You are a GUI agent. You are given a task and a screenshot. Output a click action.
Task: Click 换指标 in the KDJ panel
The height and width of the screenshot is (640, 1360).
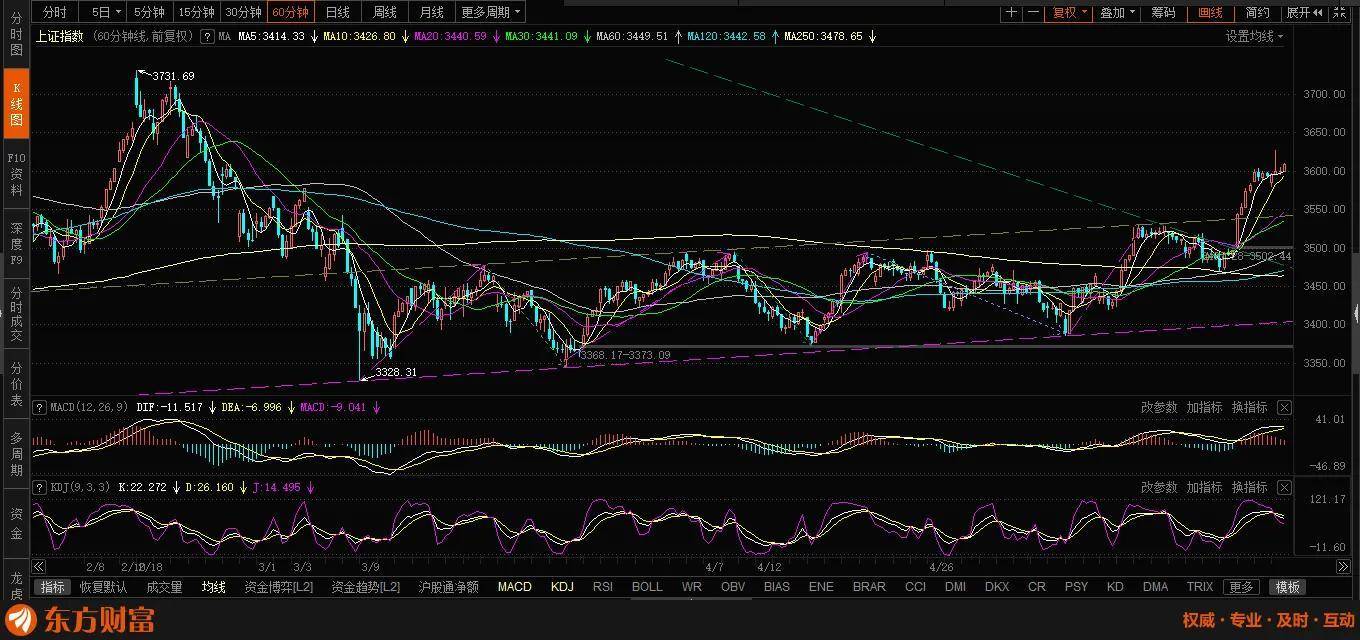(x=1250, y=487)
